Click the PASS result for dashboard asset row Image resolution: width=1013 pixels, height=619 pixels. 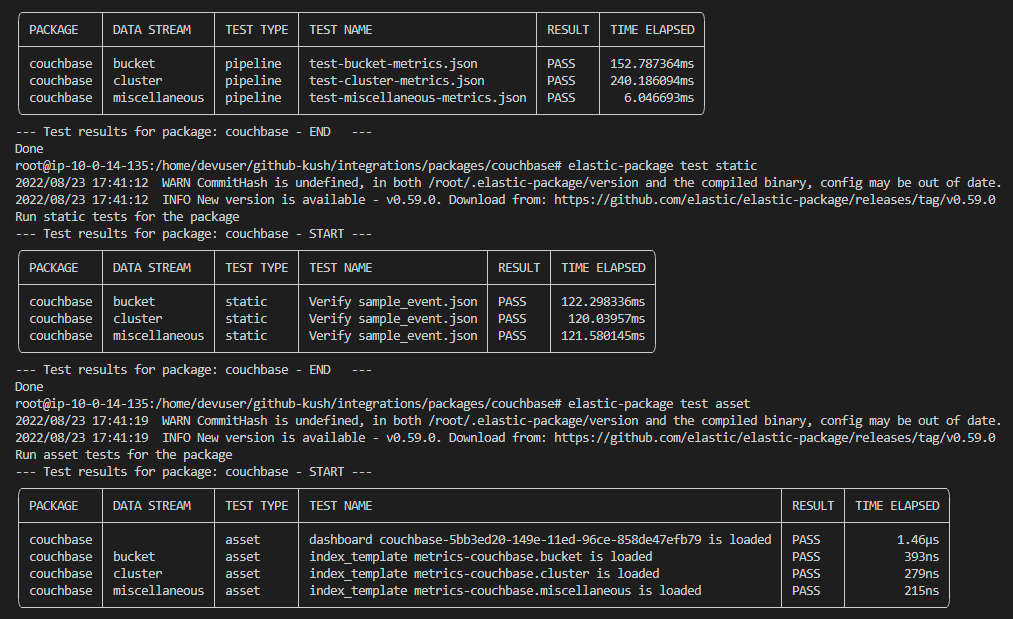pyautogui.click(x=806, y=540)
